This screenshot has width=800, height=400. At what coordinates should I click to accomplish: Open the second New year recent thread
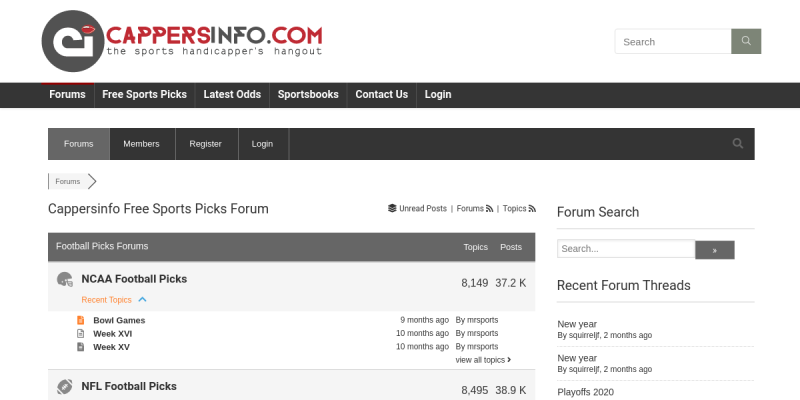pyautogui.click(x=577, y=358)
